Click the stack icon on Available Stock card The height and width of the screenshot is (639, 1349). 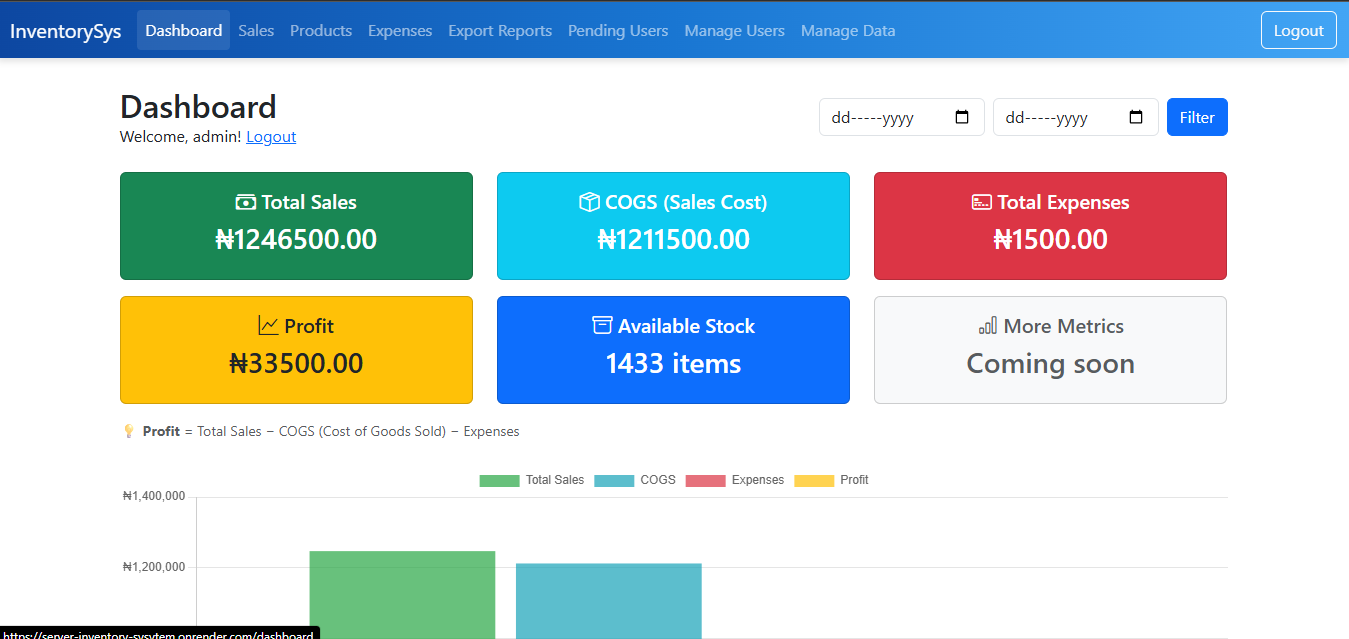(x=600, y=325)
